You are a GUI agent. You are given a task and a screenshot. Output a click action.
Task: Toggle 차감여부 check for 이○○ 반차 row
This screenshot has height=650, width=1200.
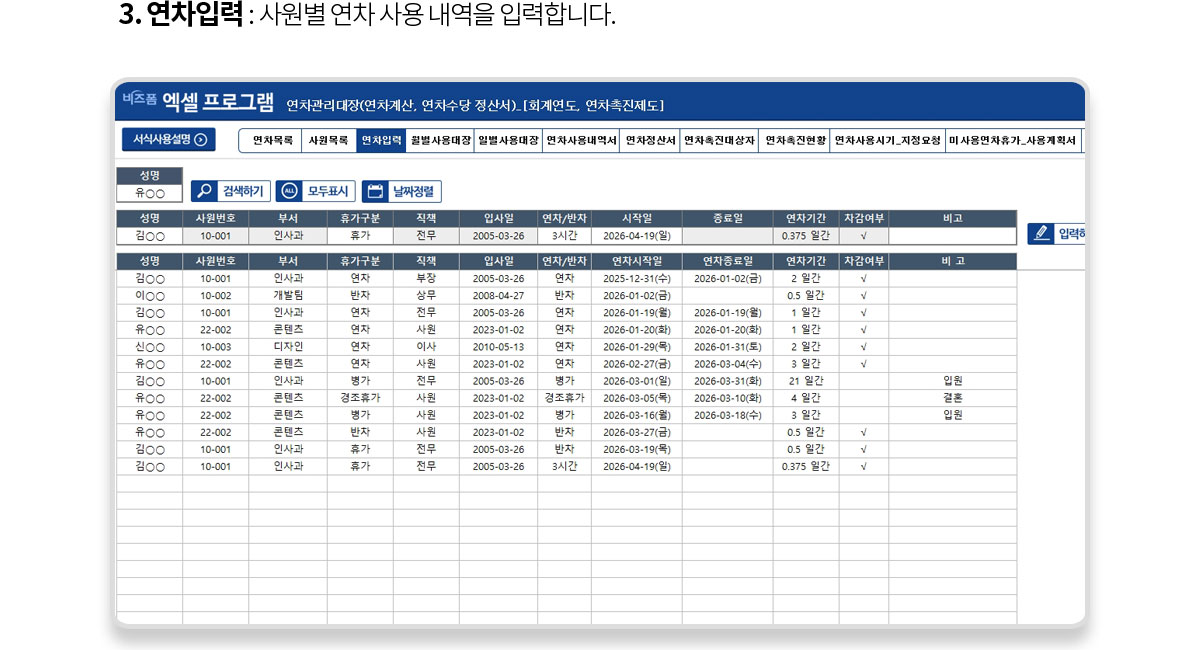pyautogui.click(x=863, y=296)
